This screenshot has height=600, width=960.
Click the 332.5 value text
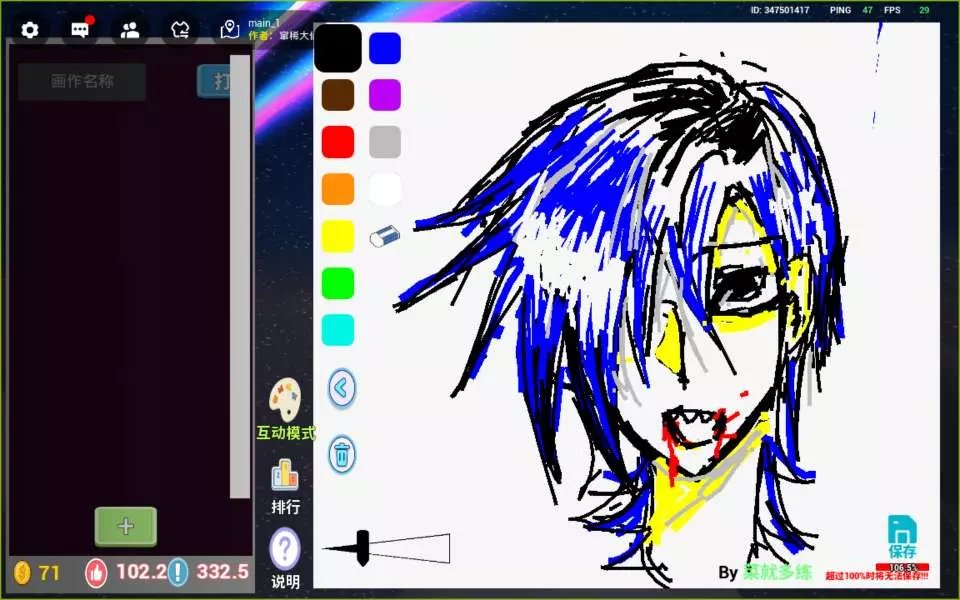222,572
